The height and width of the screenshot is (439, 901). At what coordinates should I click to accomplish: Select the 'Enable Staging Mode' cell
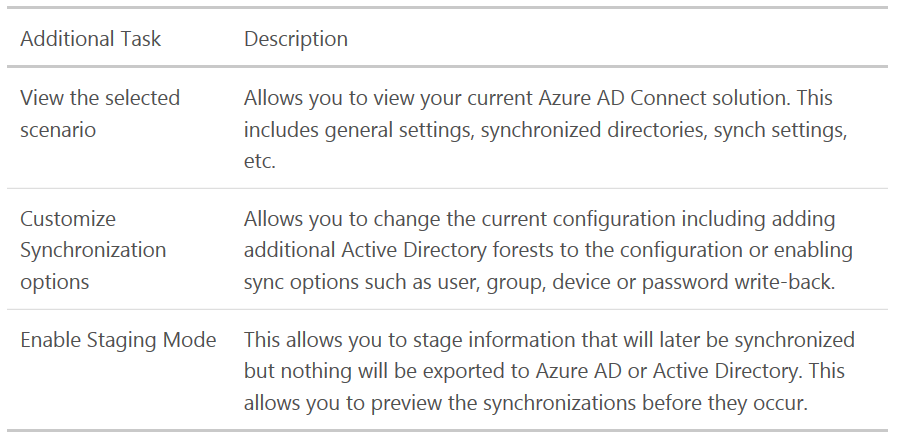pos(118,340)
